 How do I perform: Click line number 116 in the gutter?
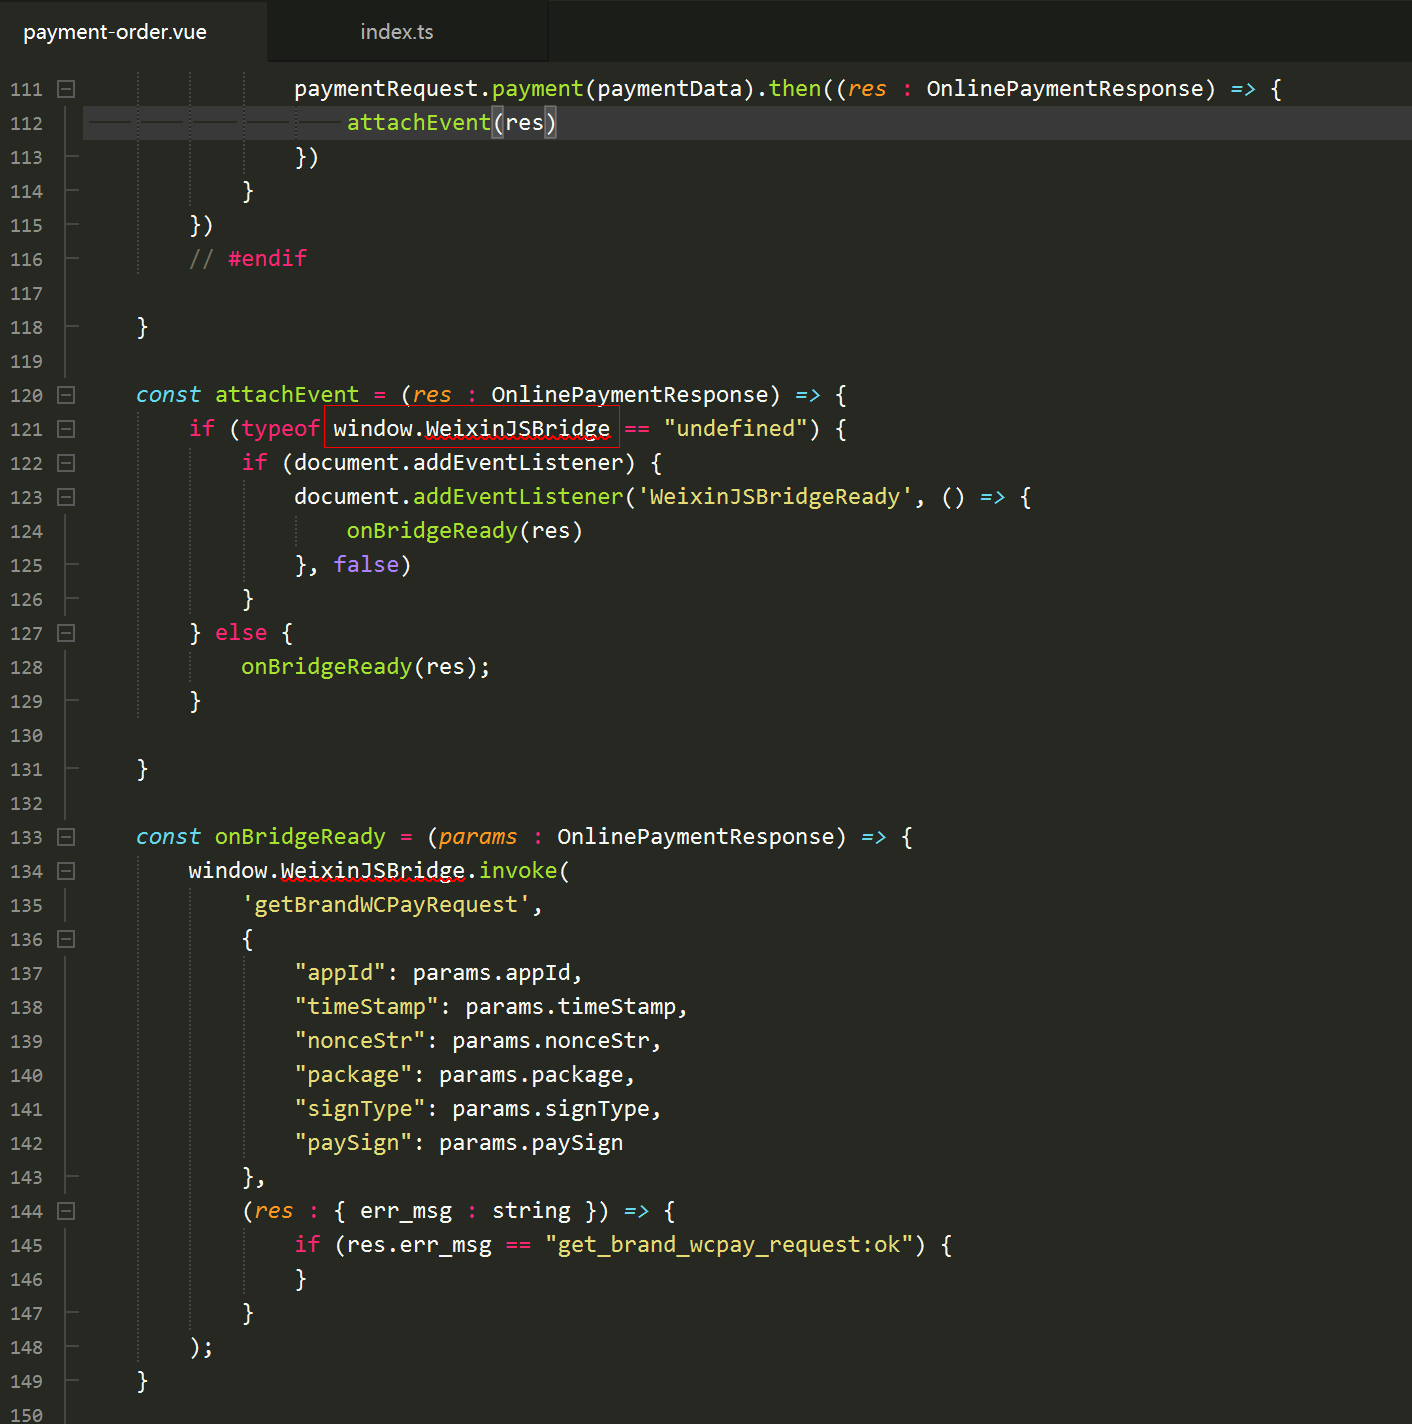[x=27, y=260]
